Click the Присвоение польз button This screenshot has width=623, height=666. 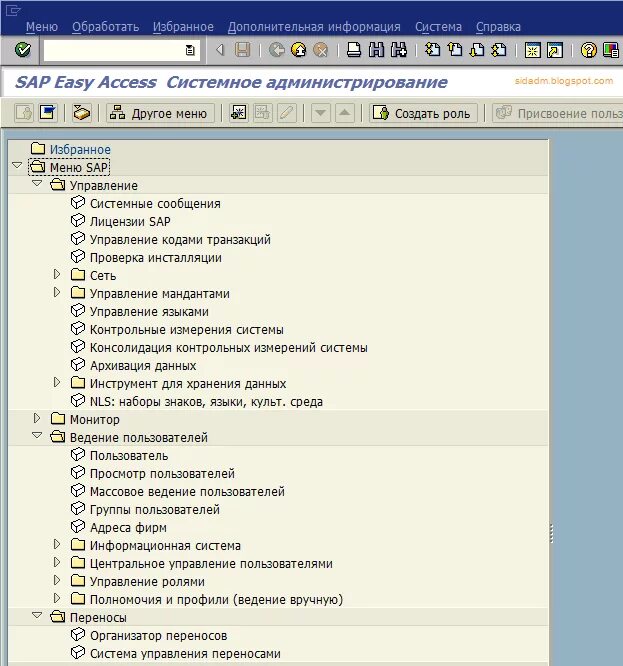pos(557,113)
